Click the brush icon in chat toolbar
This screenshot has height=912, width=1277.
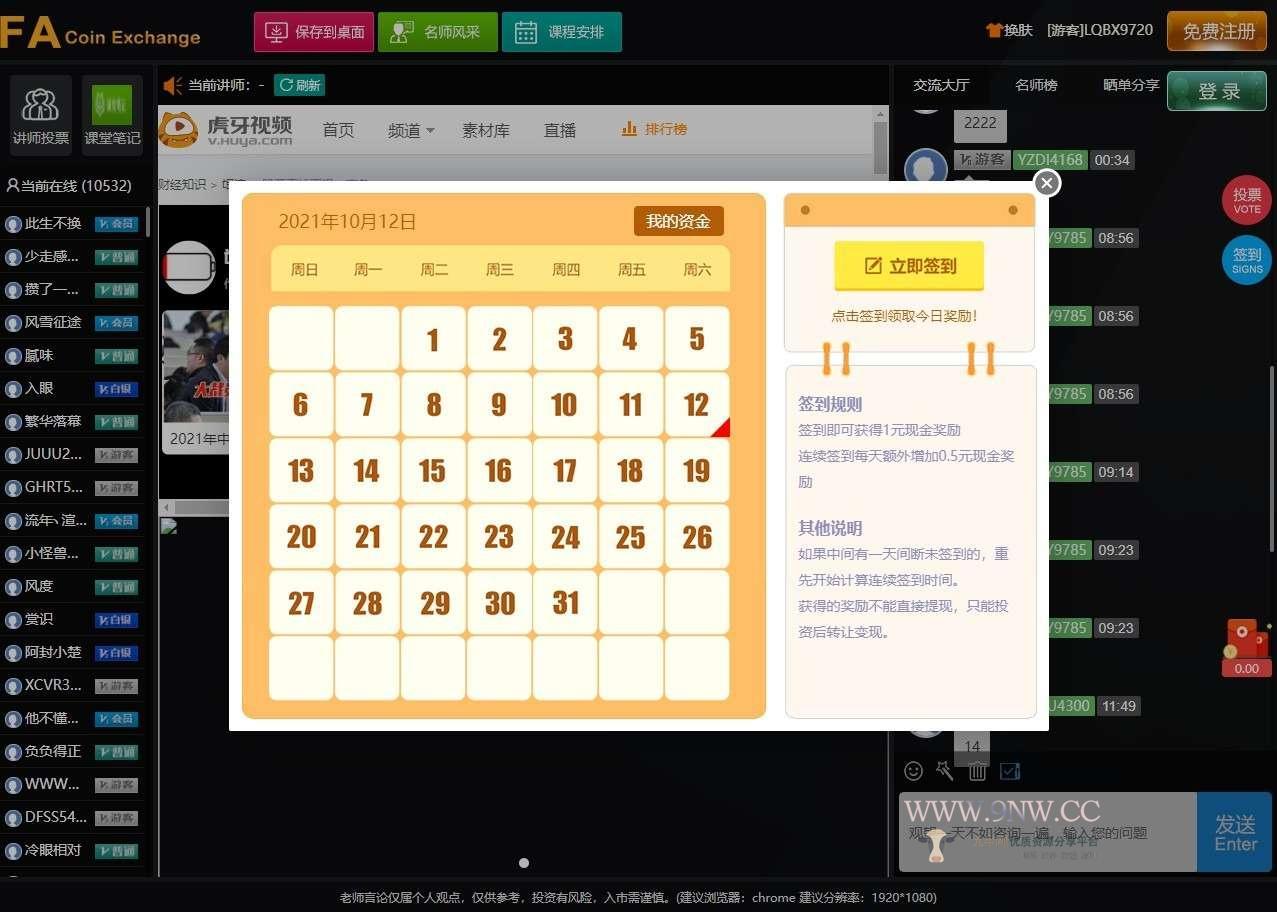[945, 770]
